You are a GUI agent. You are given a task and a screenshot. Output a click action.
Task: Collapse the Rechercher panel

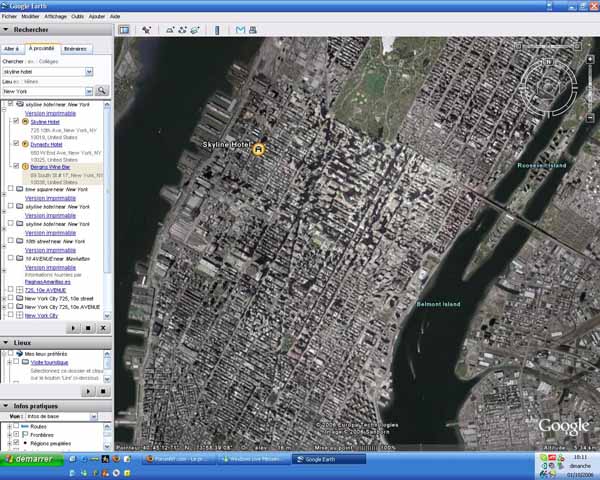tap(6, 29)
